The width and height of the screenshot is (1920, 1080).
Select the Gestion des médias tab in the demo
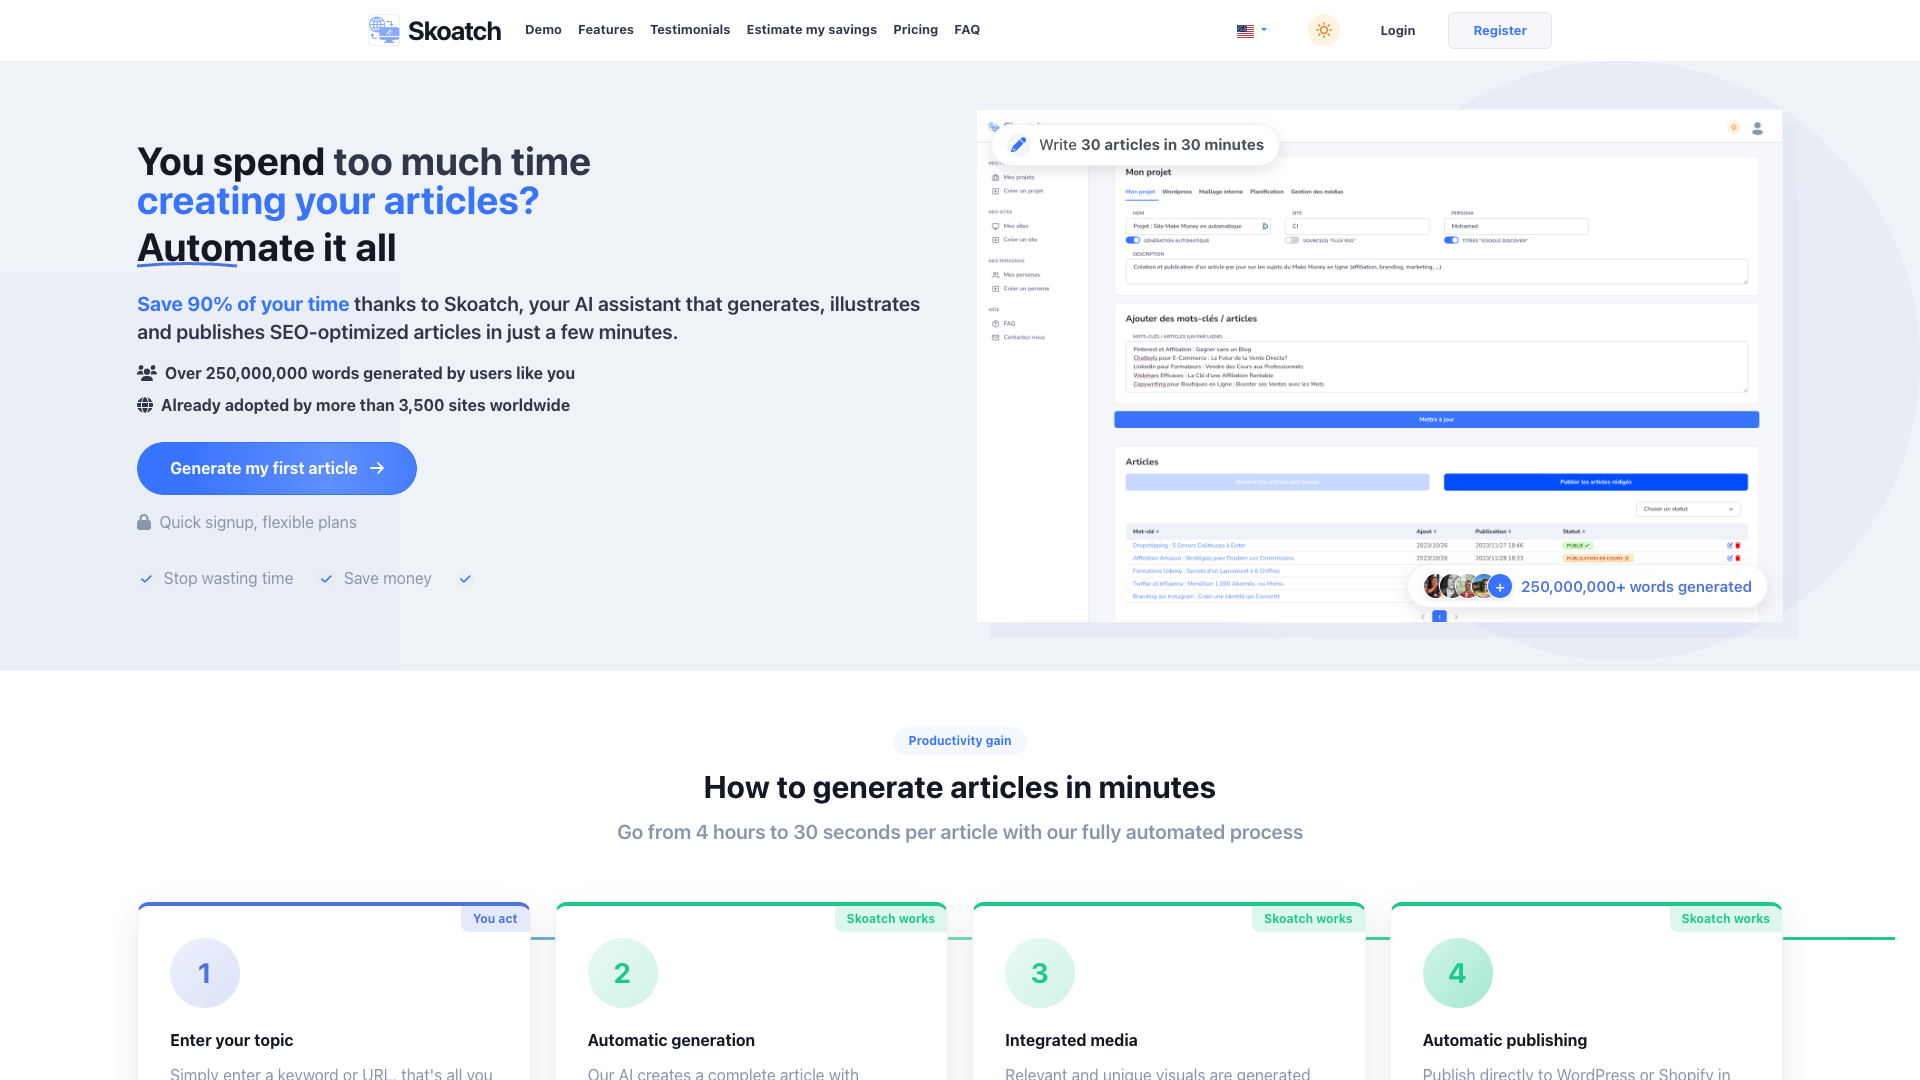click(x=1317, y=192)
